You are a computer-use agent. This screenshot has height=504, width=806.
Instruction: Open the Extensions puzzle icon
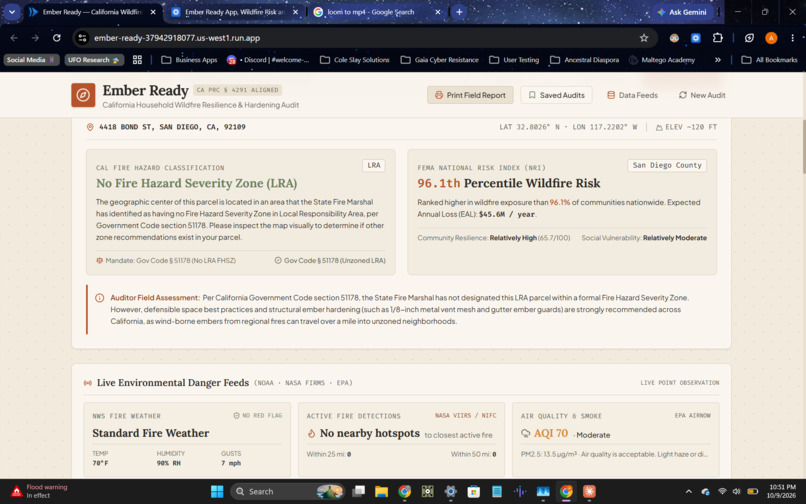(x=718, y=38)
